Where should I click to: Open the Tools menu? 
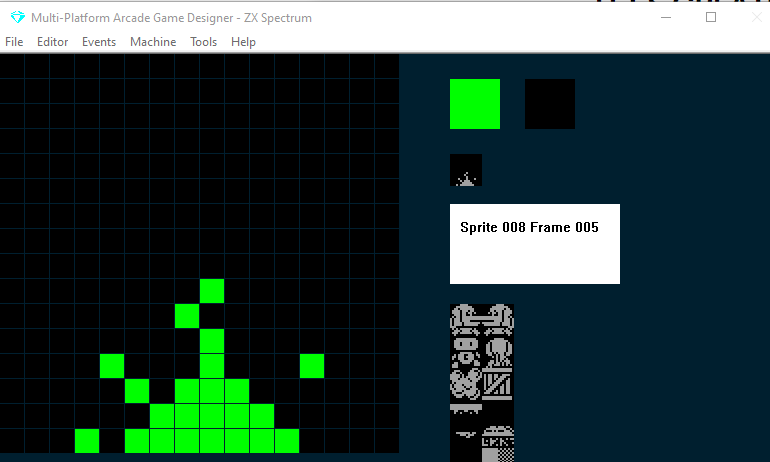click(x=203, y=42)
